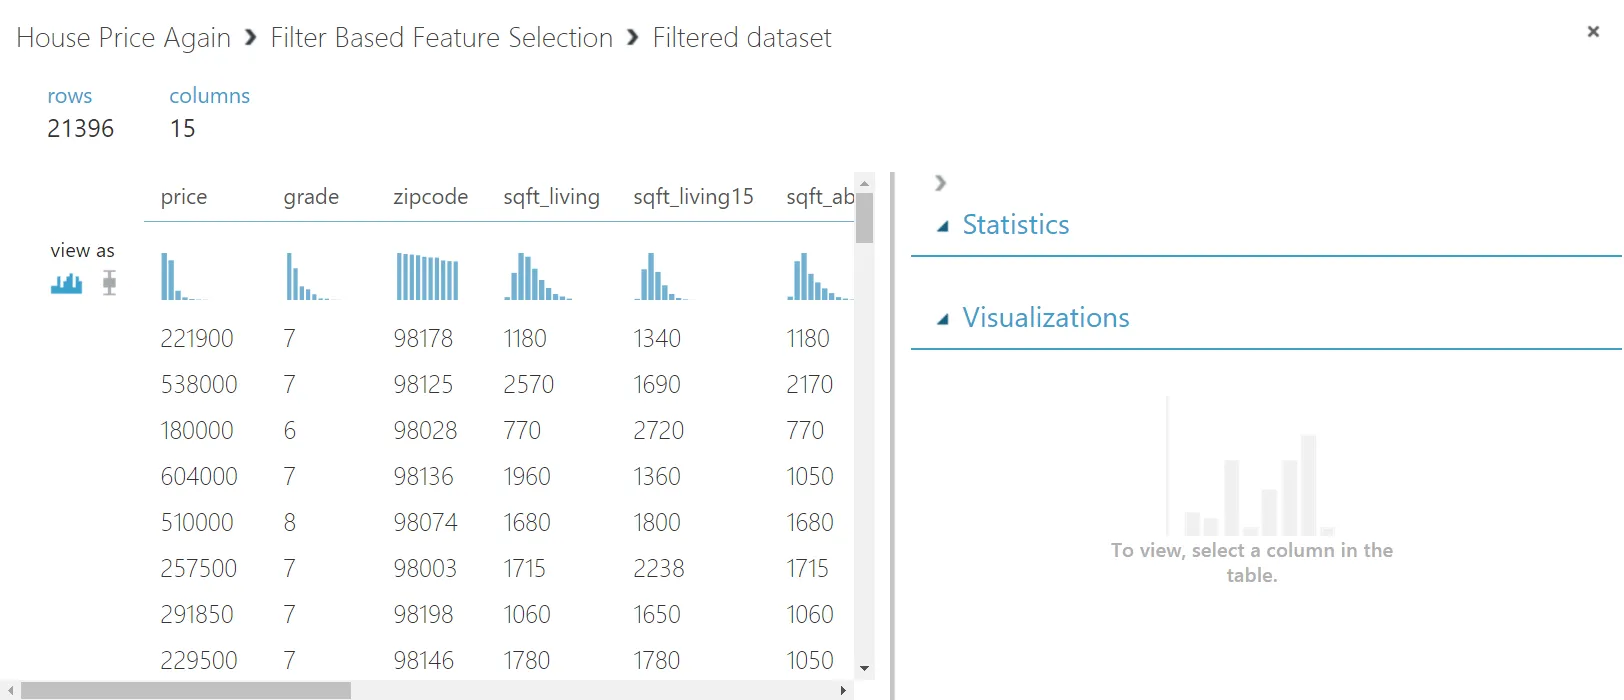Switch to box plot view icon

109,283
